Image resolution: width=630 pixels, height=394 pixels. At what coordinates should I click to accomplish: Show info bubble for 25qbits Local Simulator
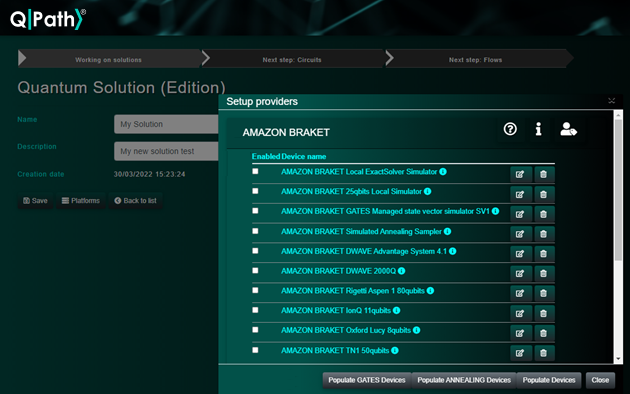coord(428,191)
